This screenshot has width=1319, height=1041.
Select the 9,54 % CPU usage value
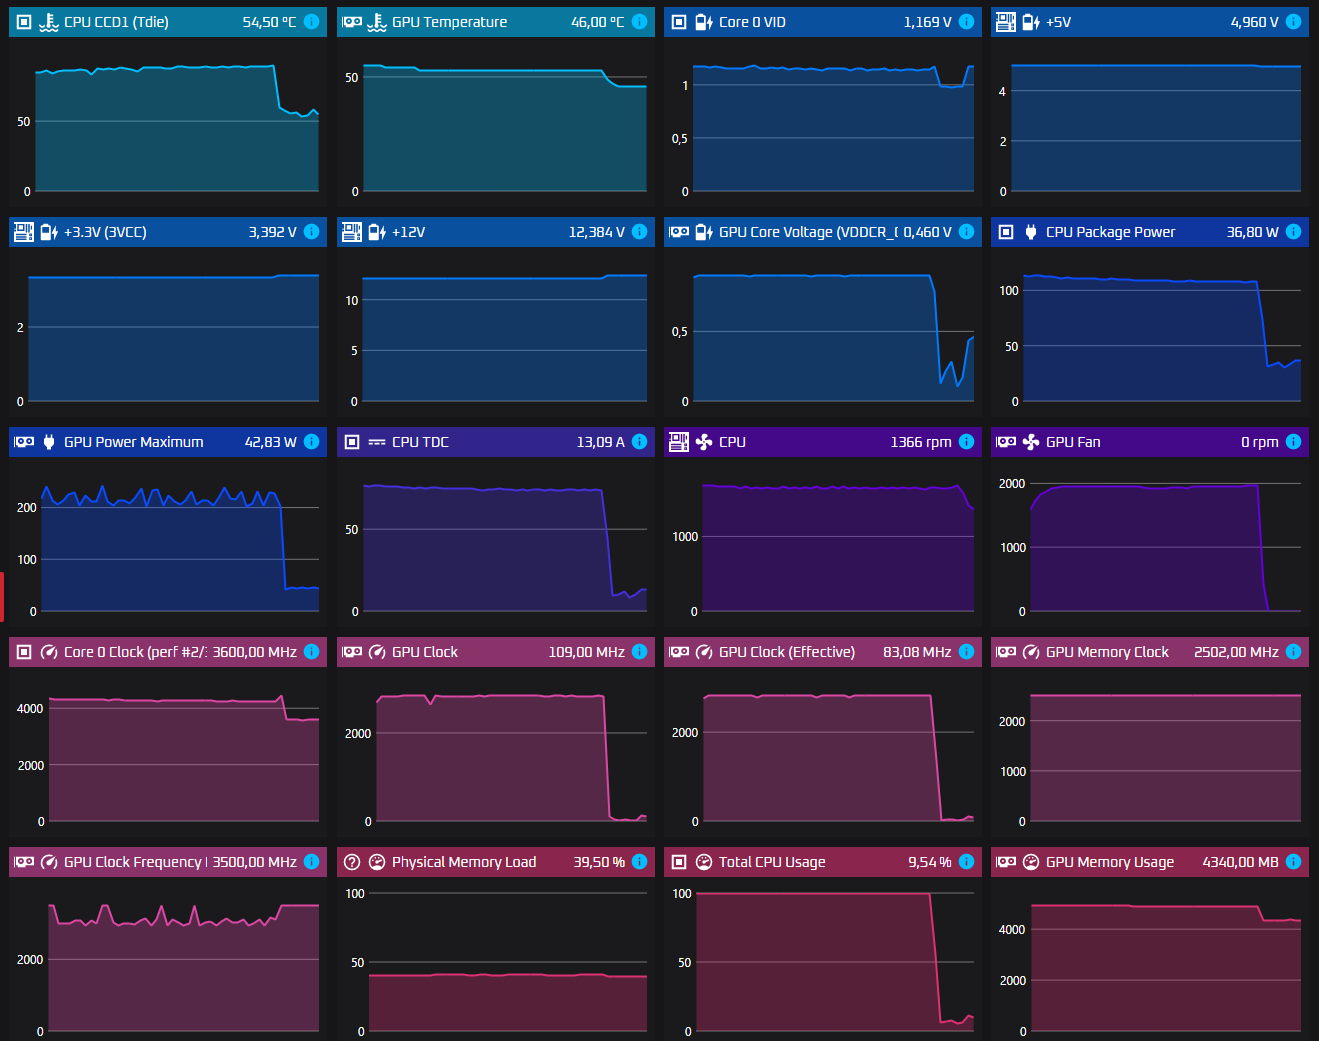pyautogui.click(x=930, y=862)
